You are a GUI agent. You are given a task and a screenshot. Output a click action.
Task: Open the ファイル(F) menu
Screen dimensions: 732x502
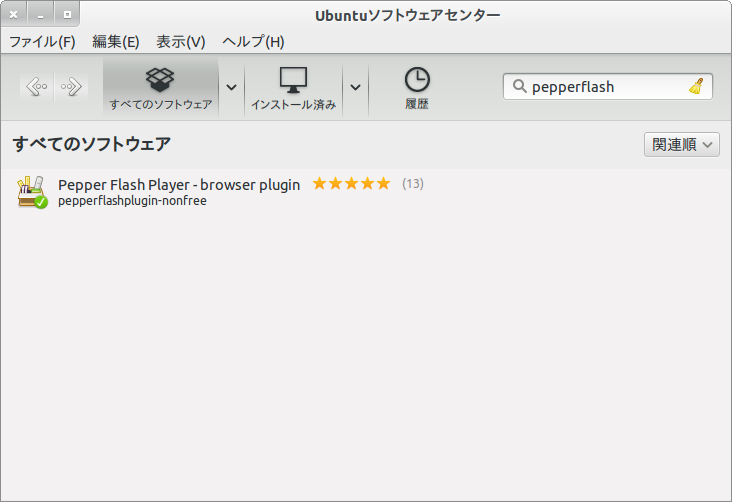click(x=42, y=42)
